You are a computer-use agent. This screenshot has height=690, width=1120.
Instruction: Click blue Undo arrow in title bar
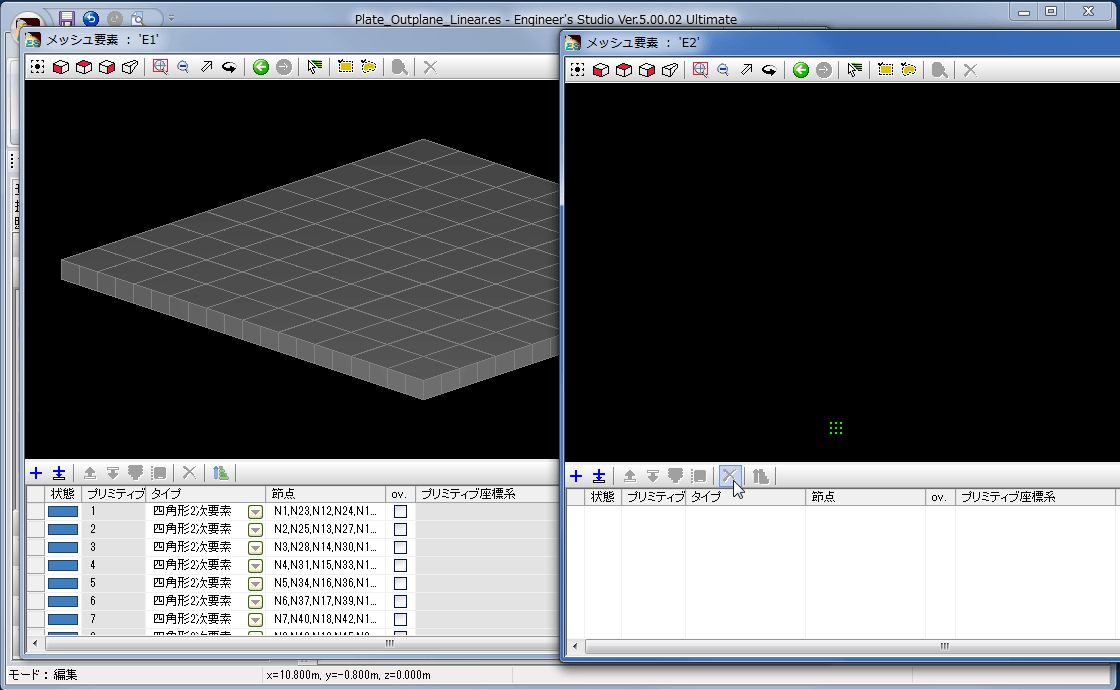tap(91, 18)
